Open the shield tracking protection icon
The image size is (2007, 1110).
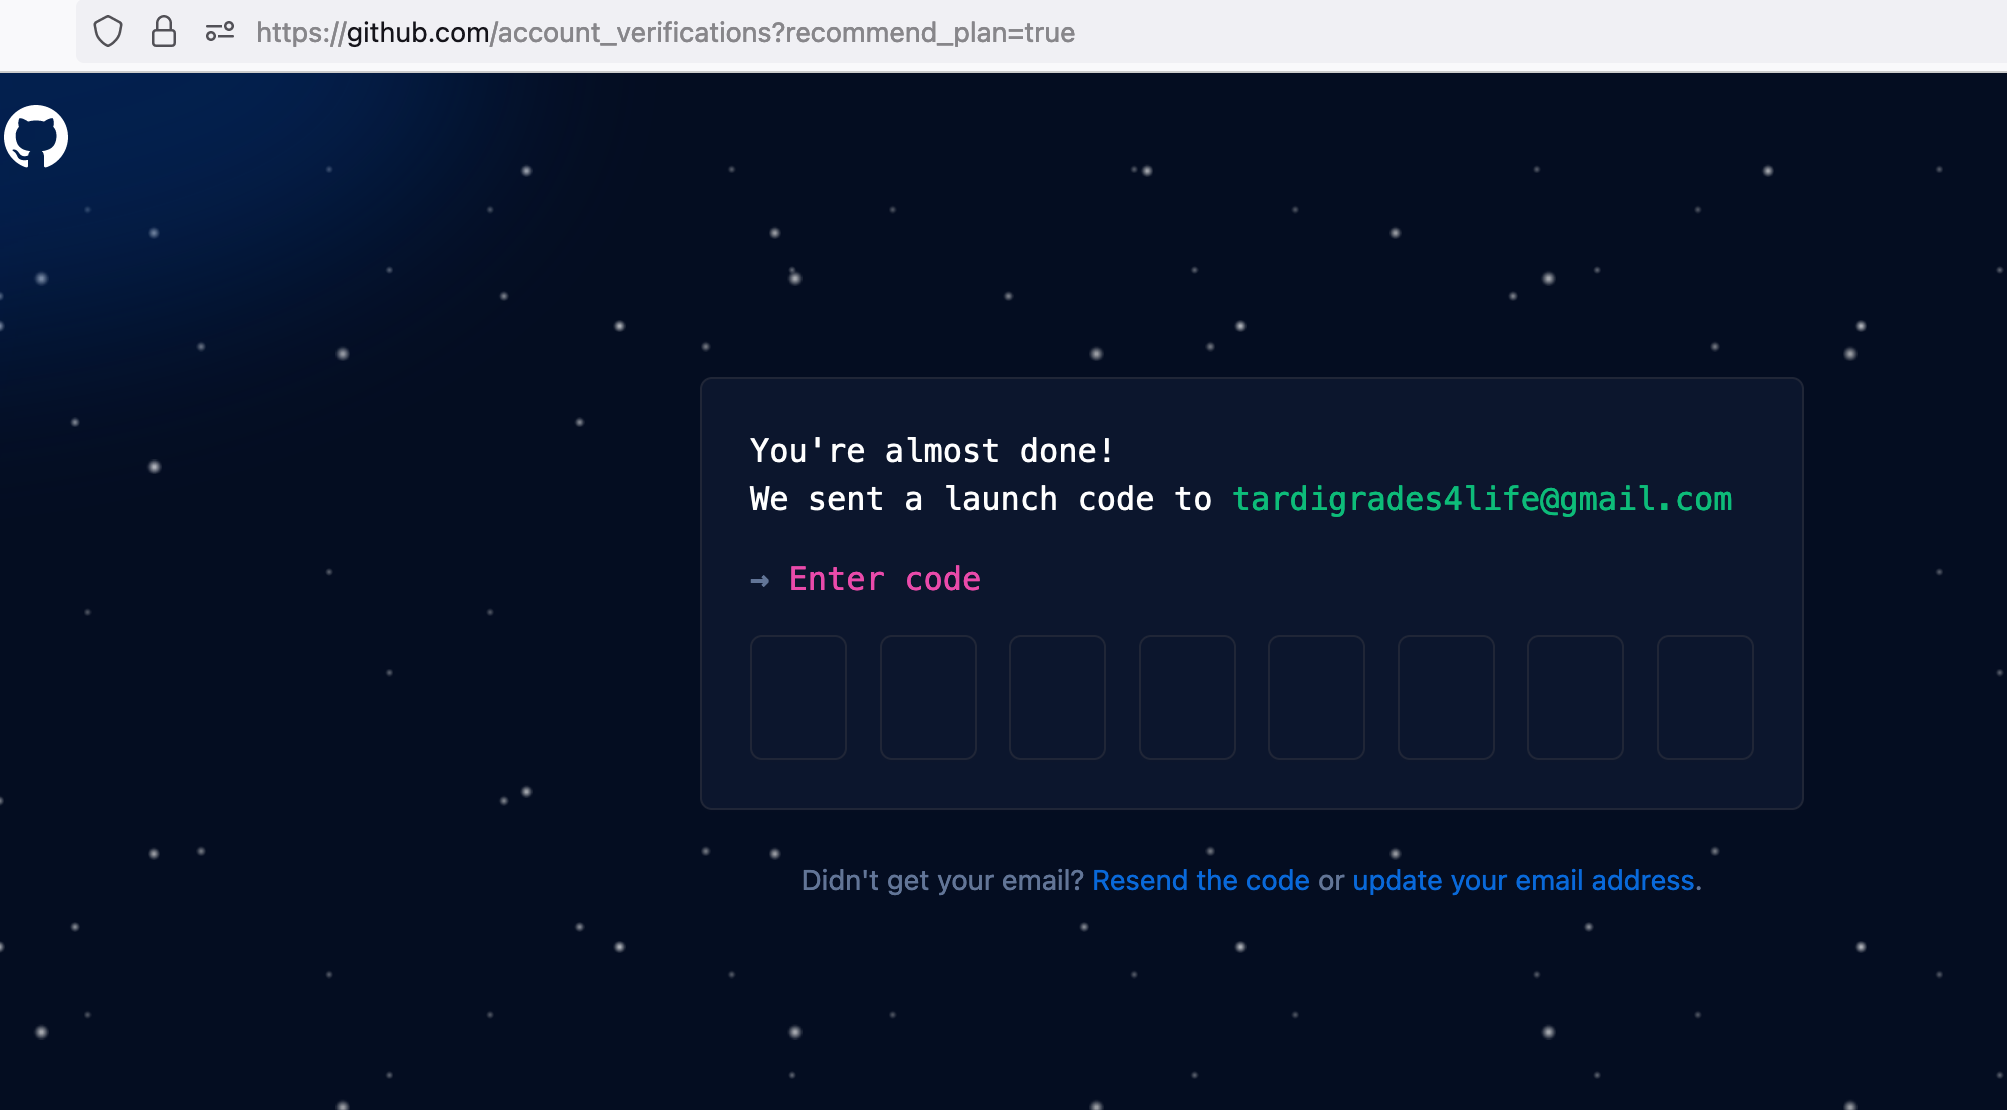[x=108, y=32]
